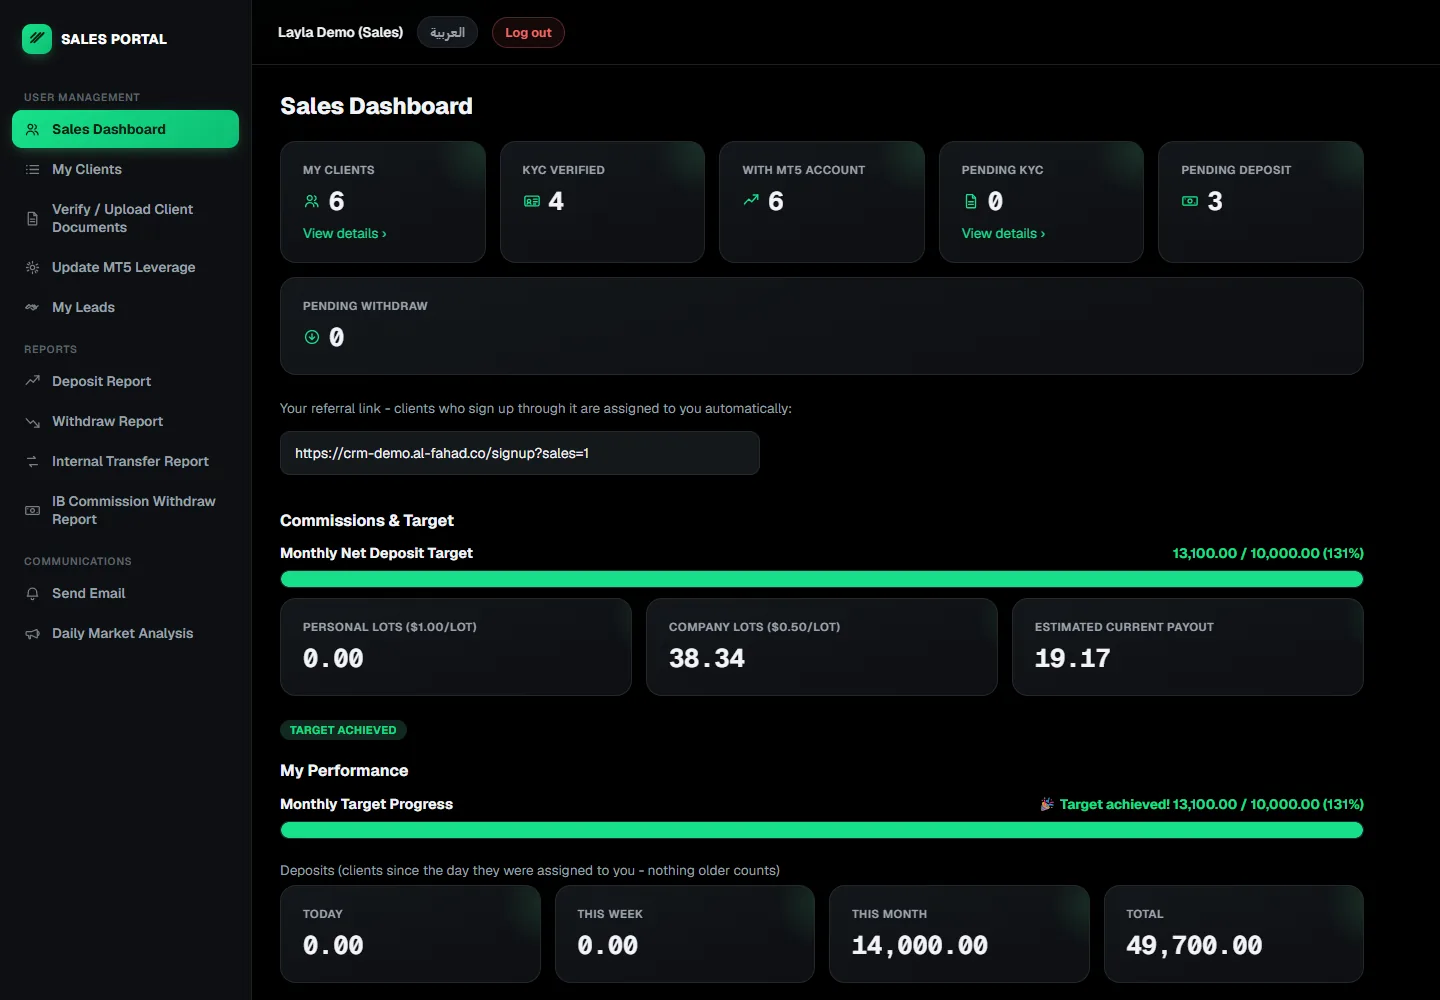Viewport: 1440px width, 1000px height.
Task: Click the Send Email bell icon
Action: (32, 593)
